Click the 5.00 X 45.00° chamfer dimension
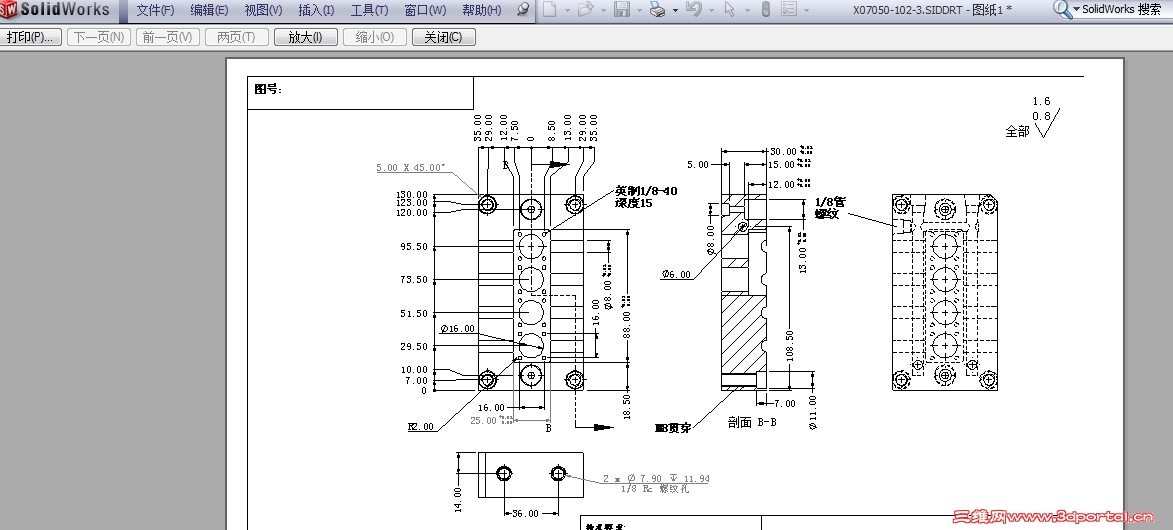The image size is (1173, 530). 411,168
